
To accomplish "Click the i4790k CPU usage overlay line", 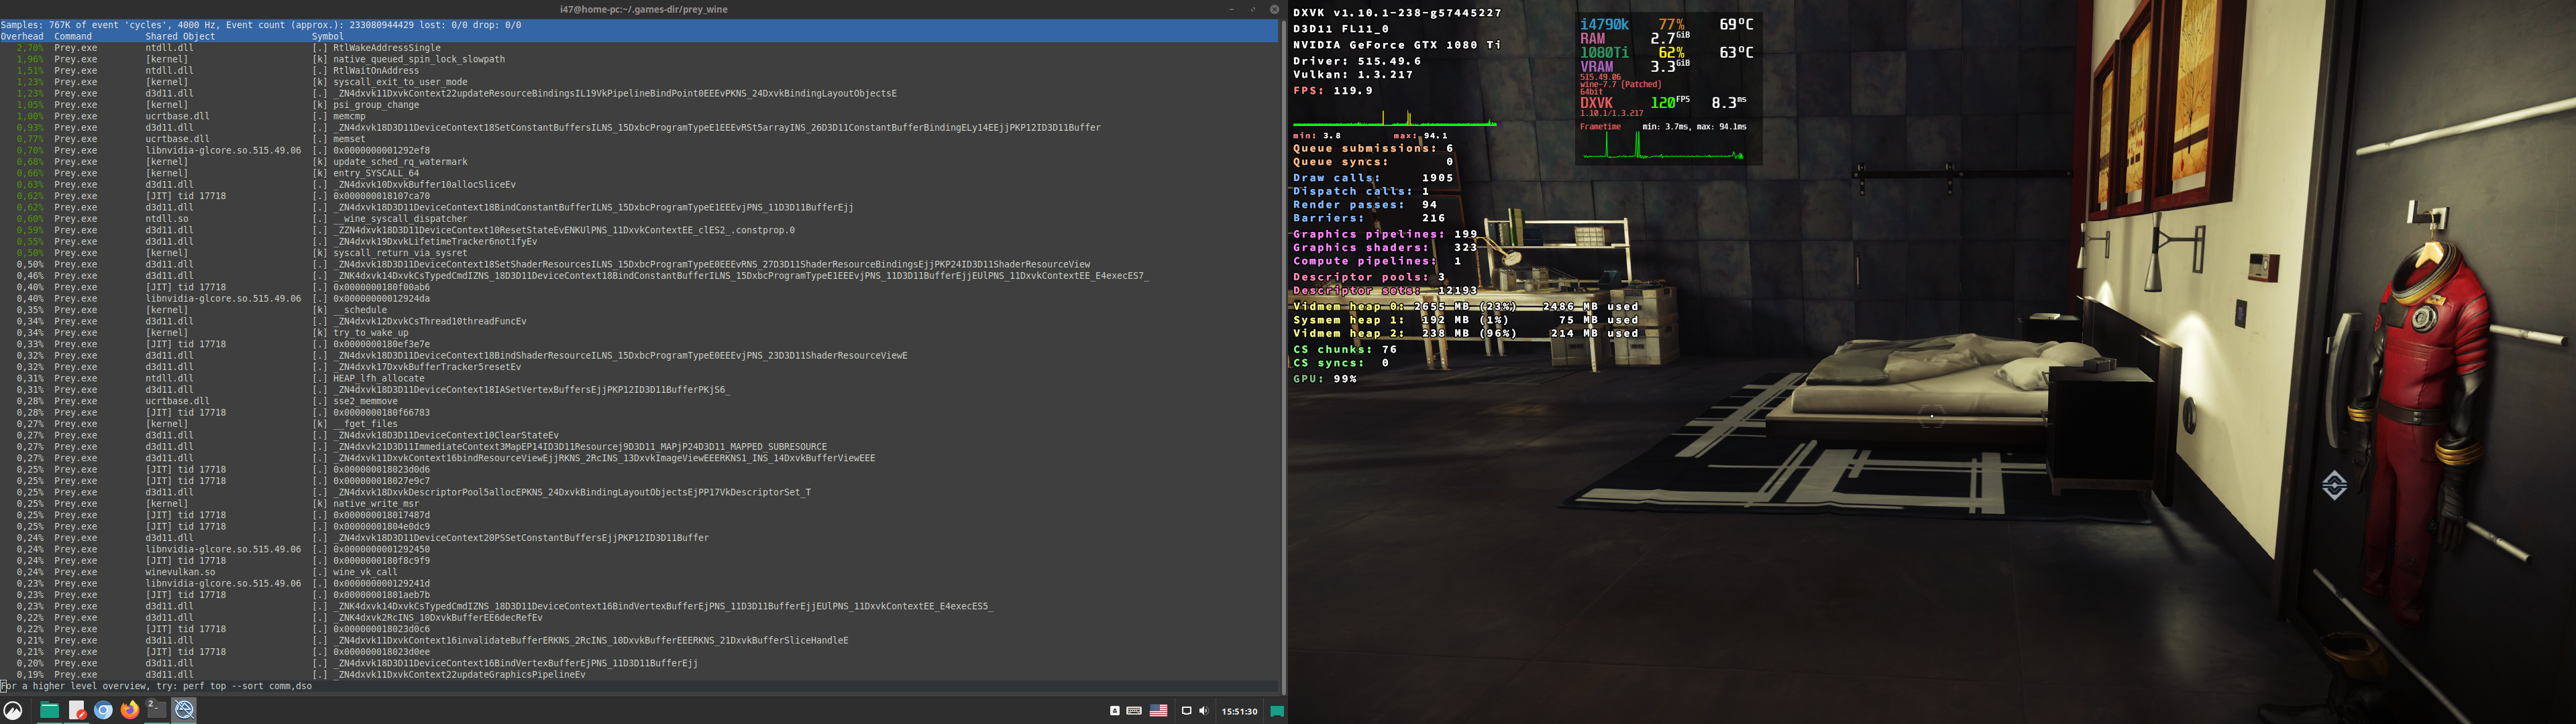I will (1667, 24).
